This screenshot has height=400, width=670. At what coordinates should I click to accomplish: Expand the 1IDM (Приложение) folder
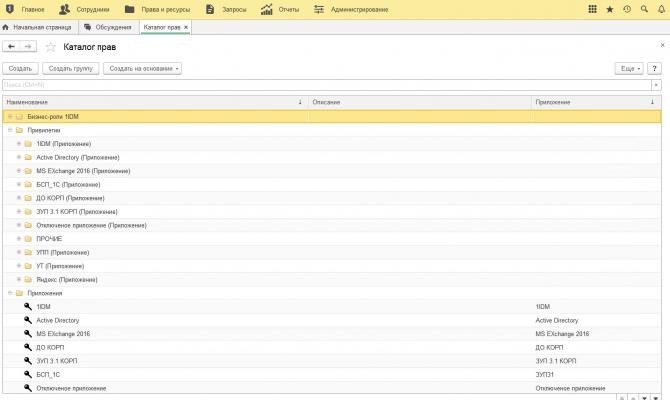pyautogui.click(x=19, y=144)
